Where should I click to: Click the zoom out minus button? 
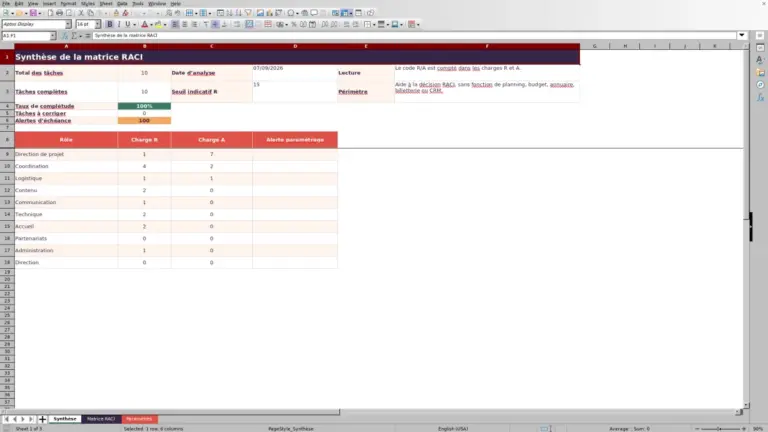697,429
